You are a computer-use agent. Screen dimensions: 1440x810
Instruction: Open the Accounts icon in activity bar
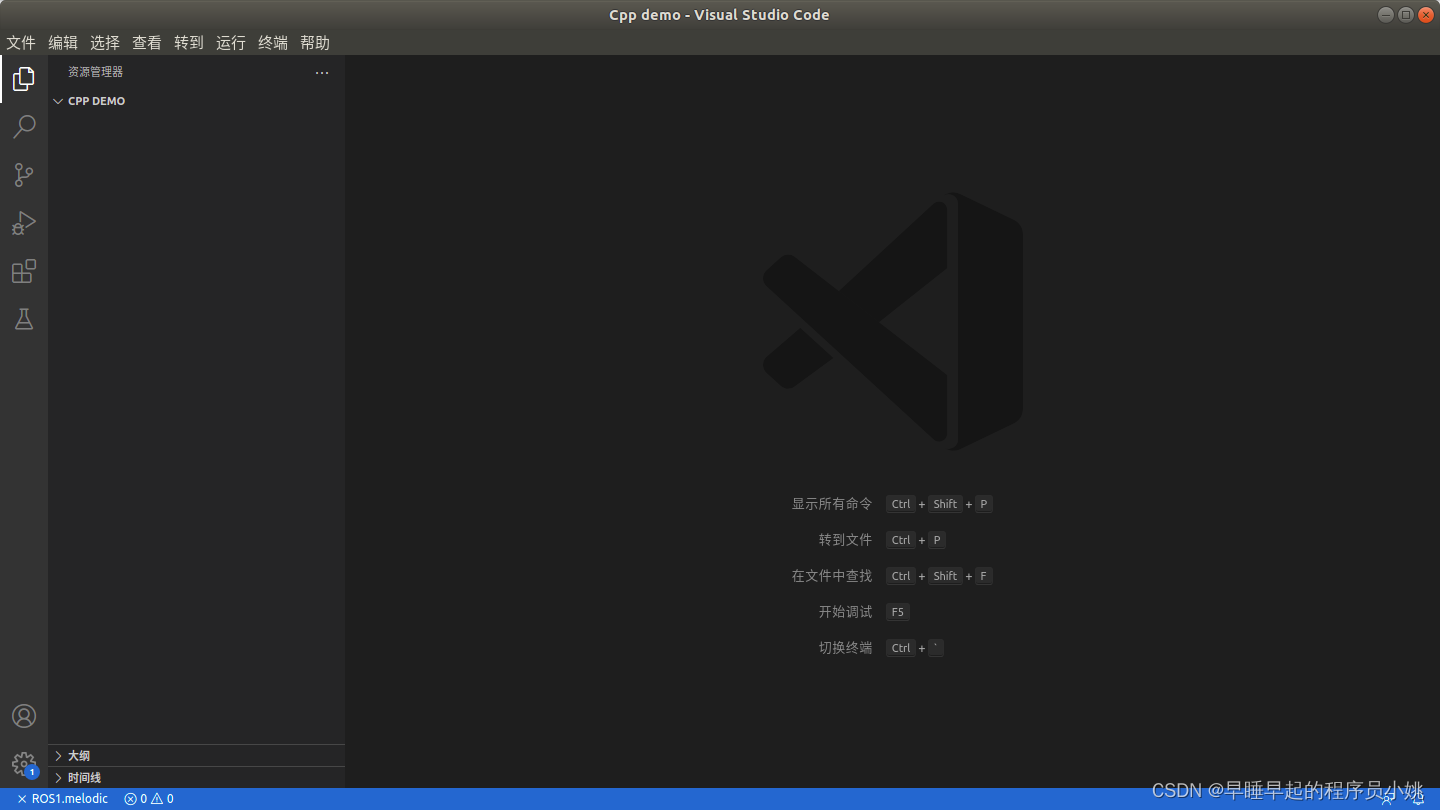pyautogui.click(x=24, y=716)
